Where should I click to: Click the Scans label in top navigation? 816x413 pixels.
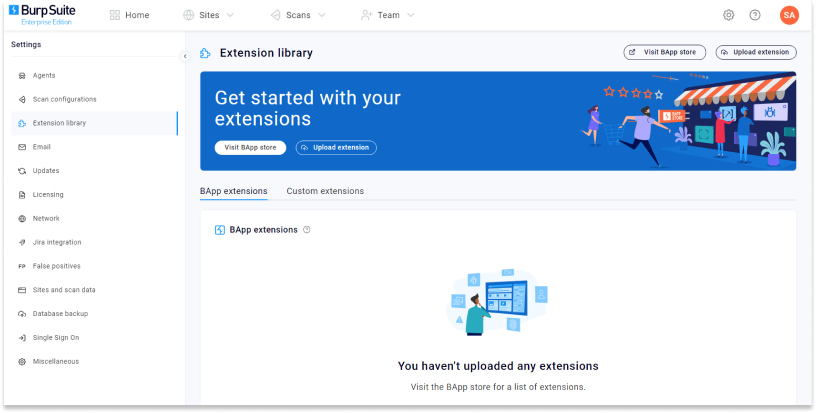[298, 15]
